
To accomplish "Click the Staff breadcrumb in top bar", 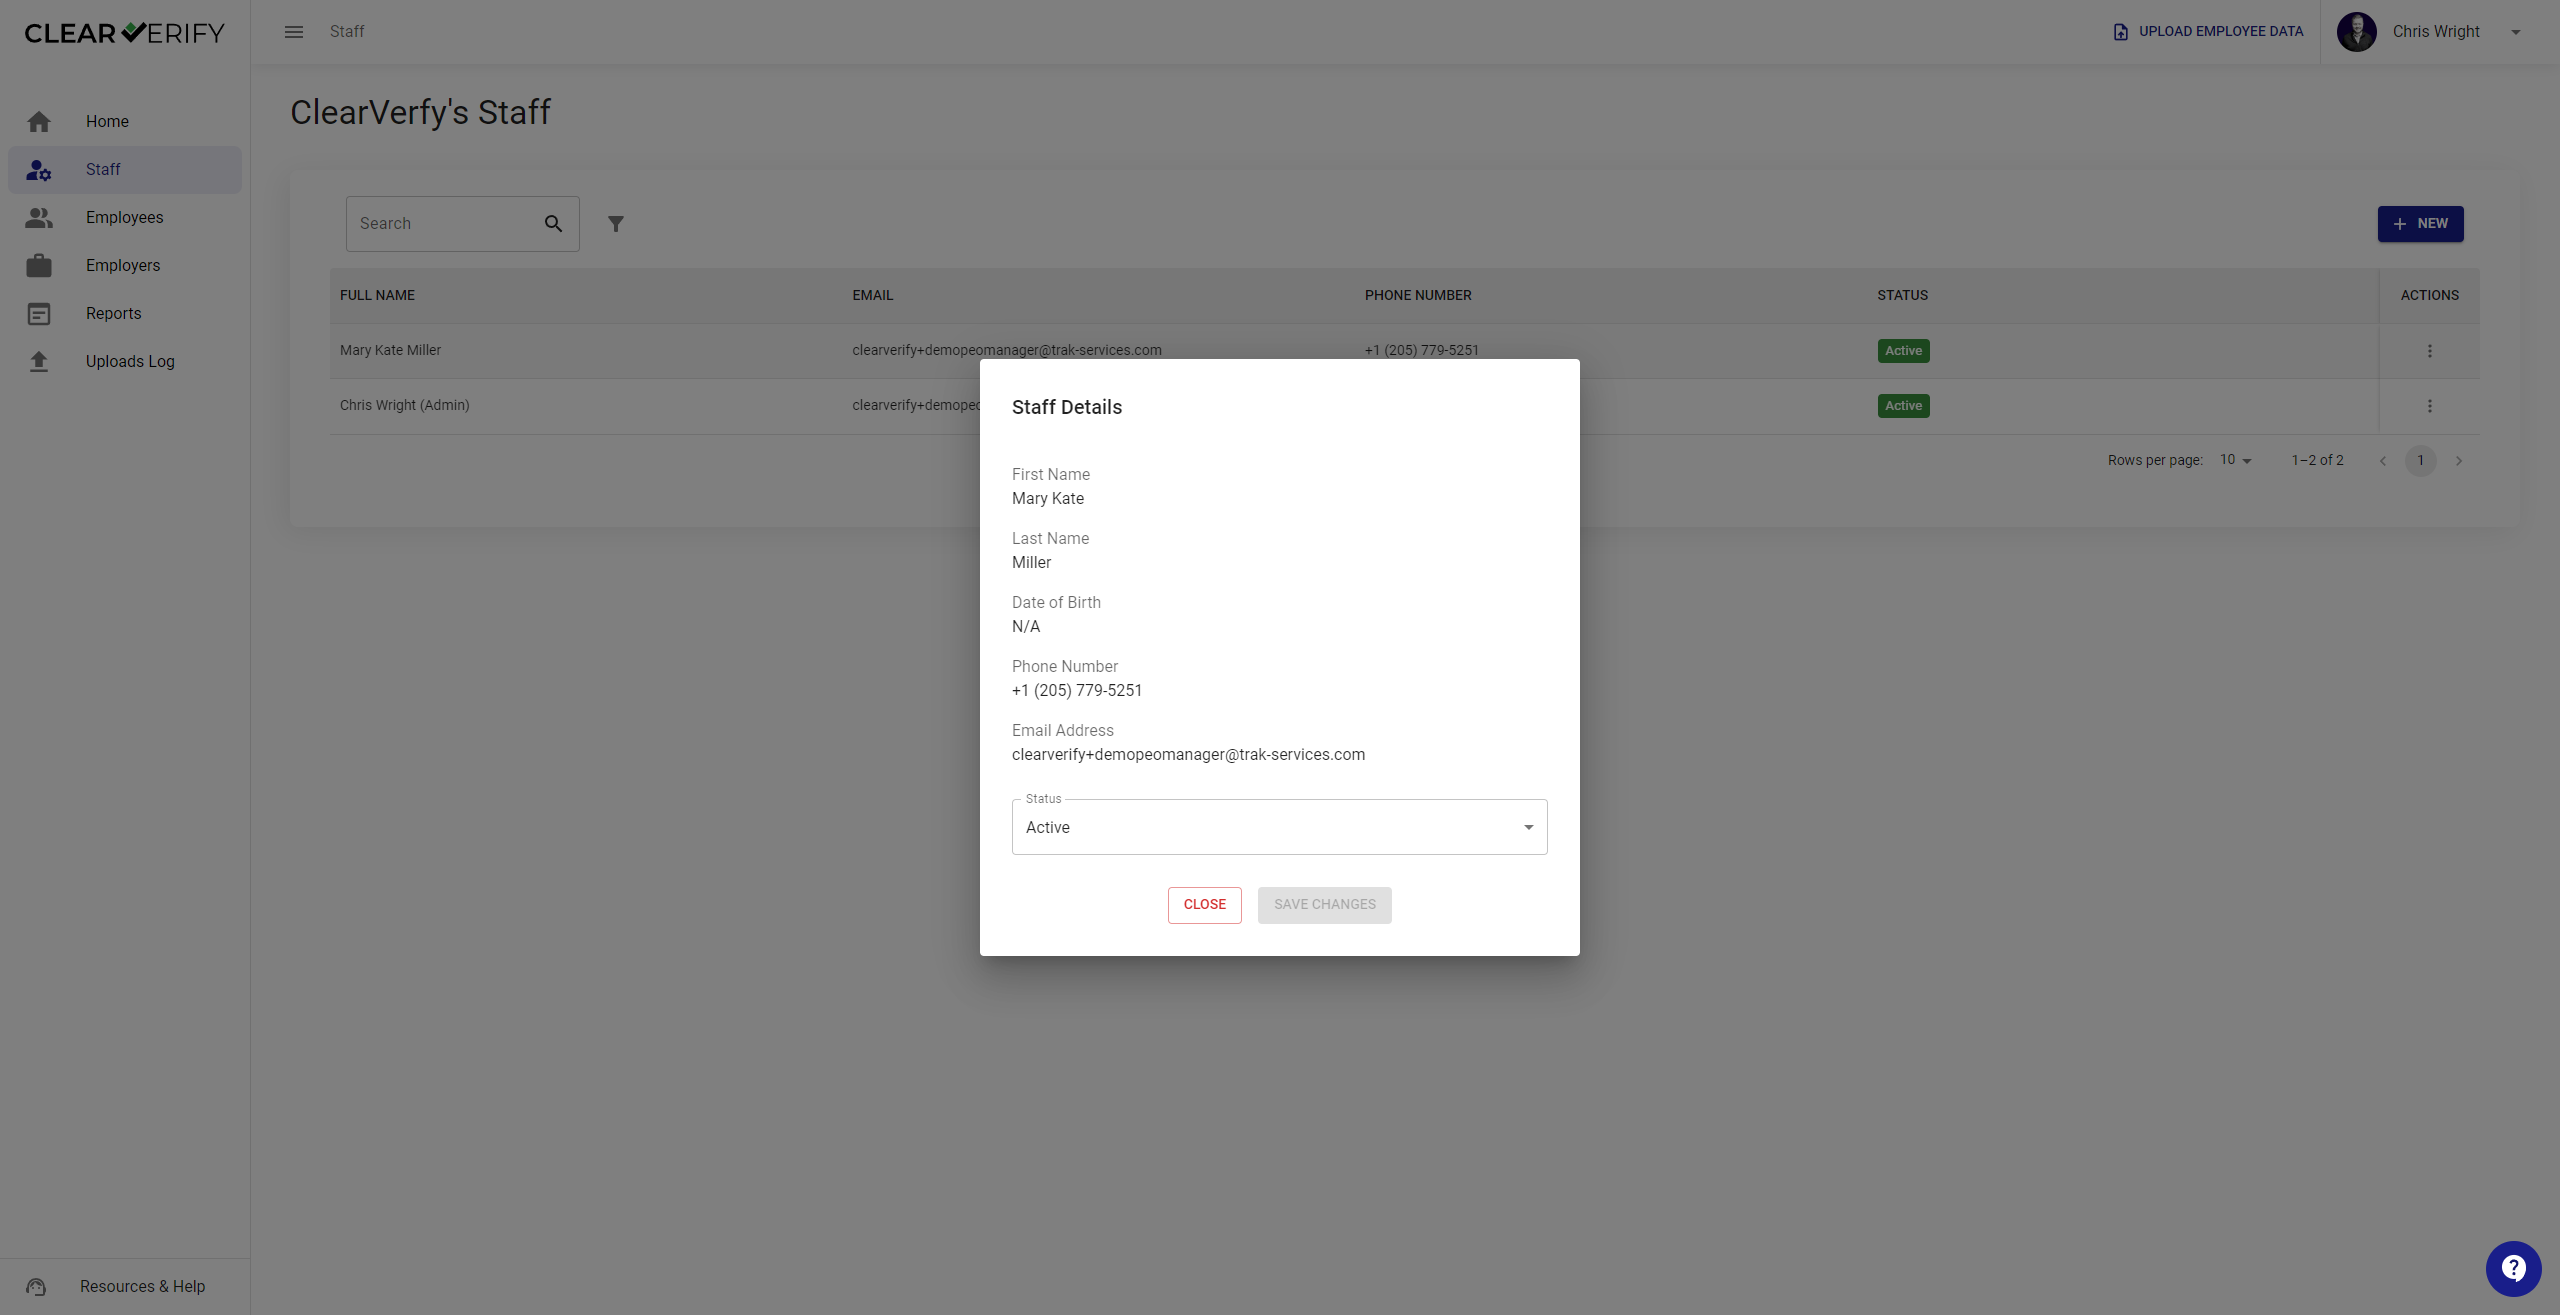I will coord(347,32).
